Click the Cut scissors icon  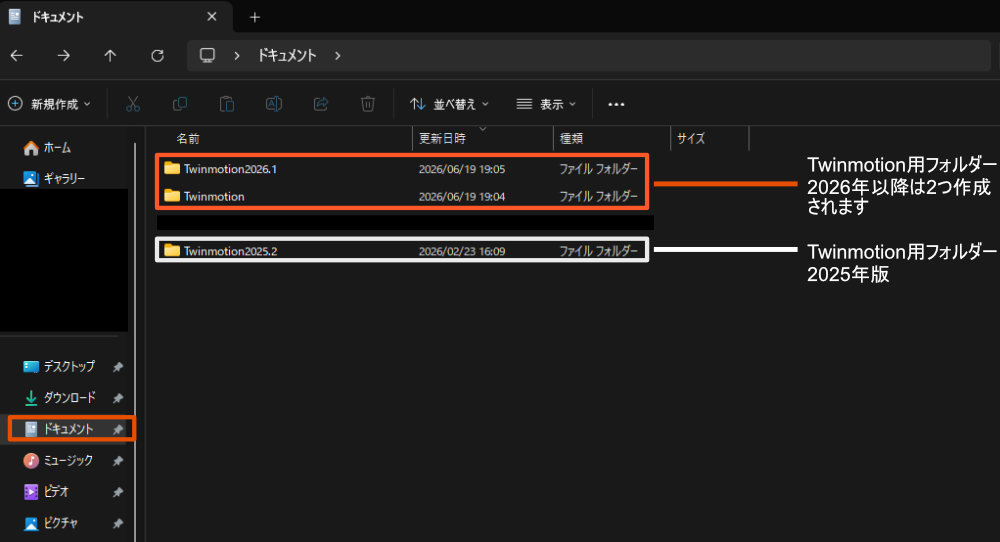tap(133, 104)
